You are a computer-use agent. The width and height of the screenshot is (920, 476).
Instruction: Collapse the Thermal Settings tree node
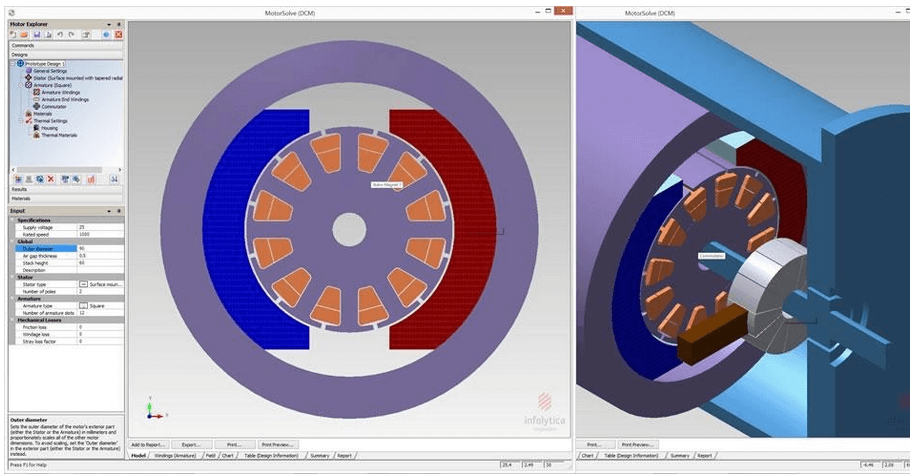pyautogui.click(x=21, y=120)
